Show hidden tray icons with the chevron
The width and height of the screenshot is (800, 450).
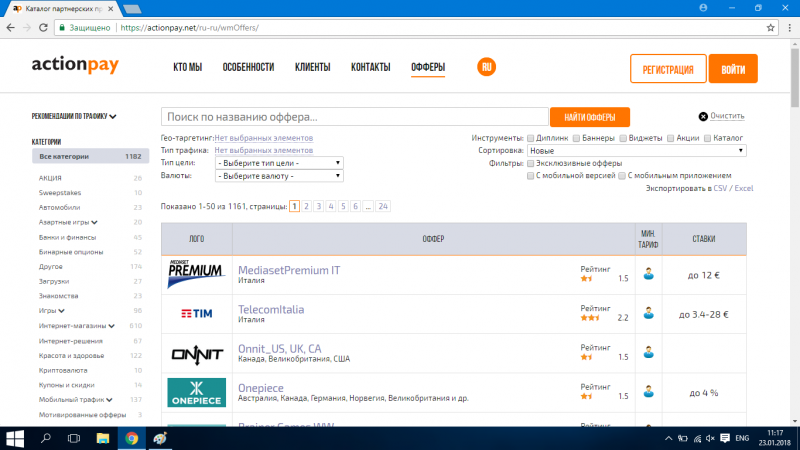pos(668,438)
